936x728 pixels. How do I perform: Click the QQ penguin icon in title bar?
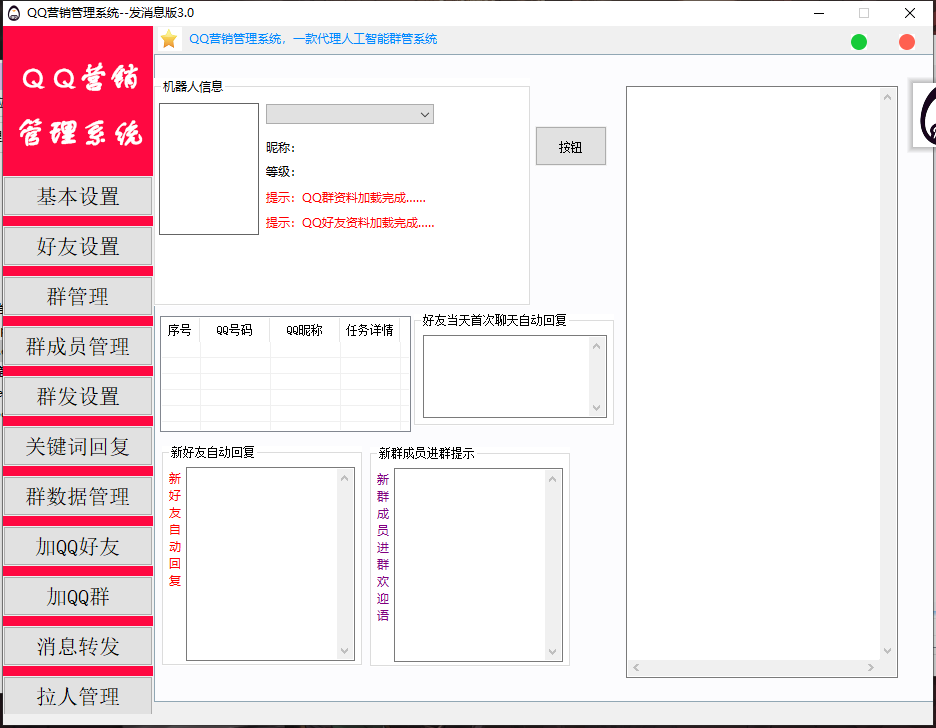click(x=14, y=13)
